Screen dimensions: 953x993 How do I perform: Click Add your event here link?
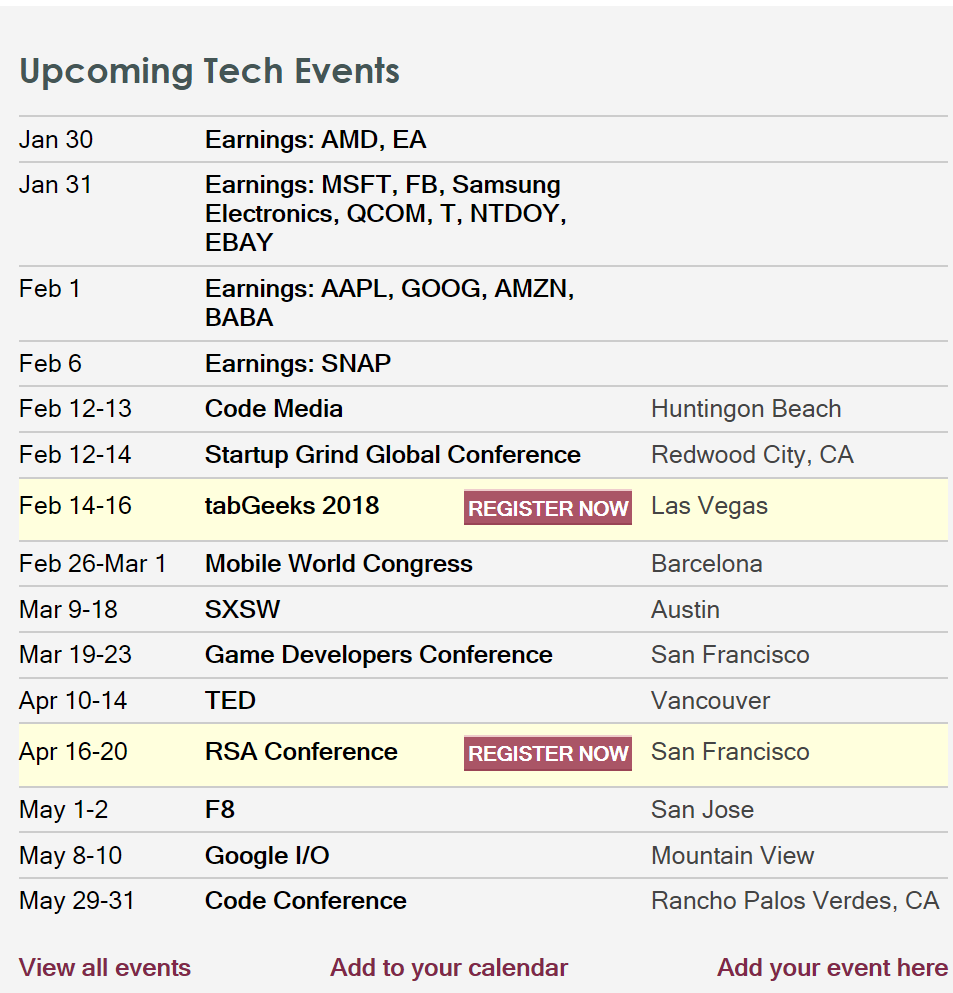click(x=832, y=967)
